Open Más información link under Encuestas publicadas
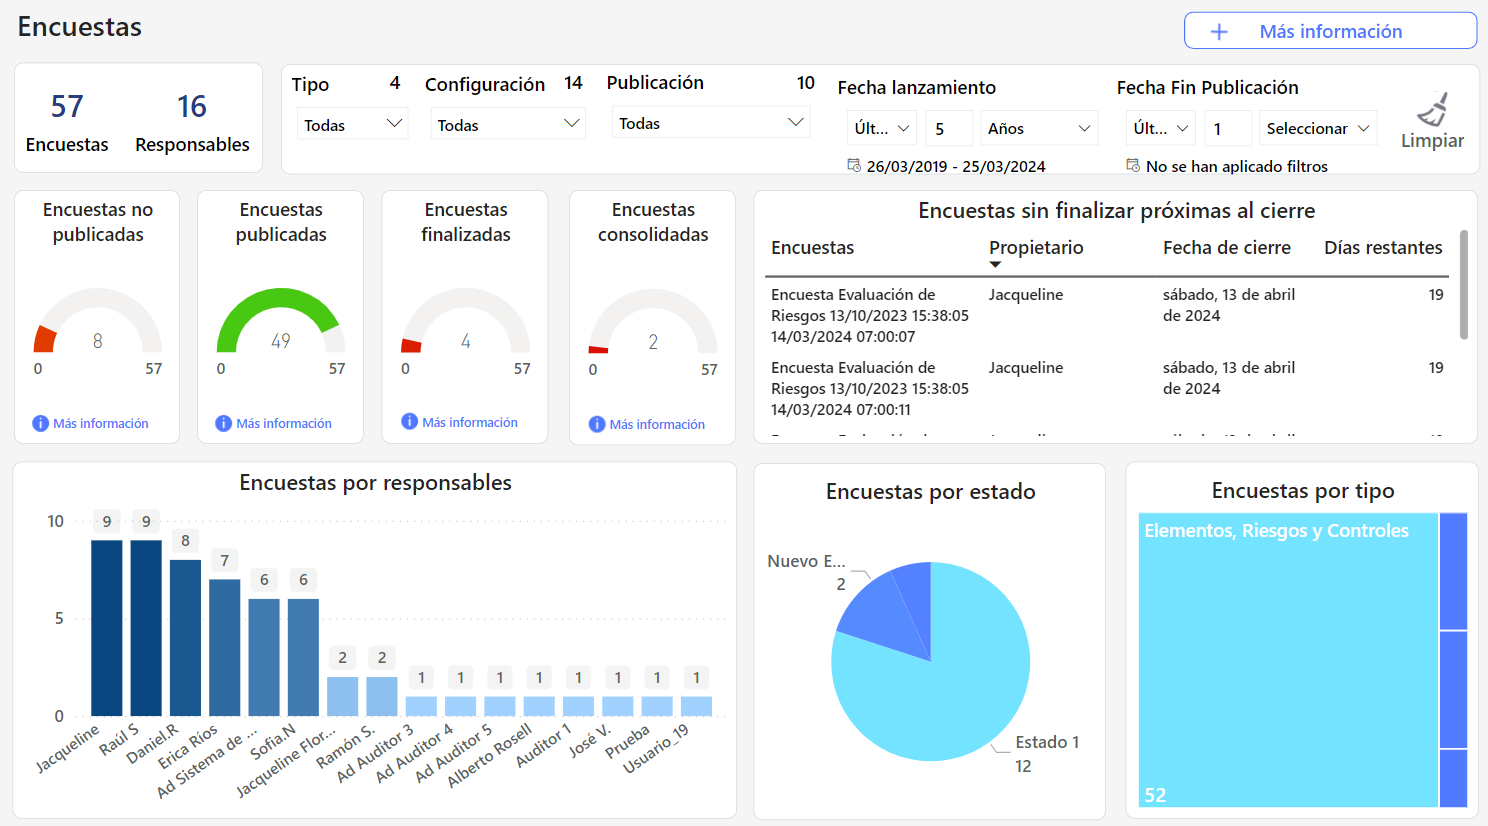The height and width of the screenshot is (826, 1488). coord(284,424)
